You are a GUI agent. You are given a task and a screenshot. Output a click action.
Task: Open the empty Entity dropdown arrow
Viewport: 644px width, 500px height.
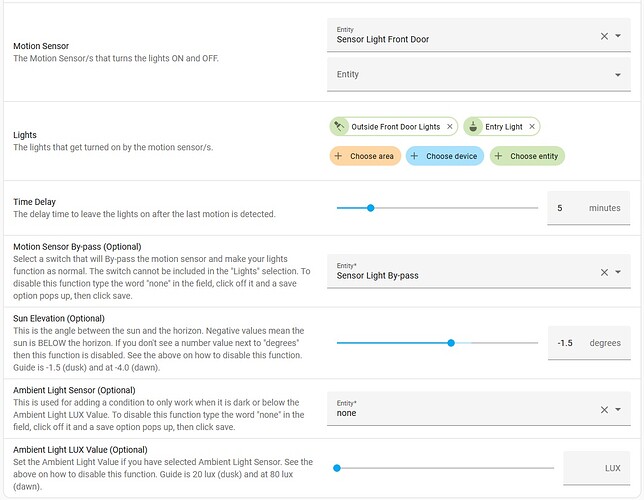click(618, 75)
